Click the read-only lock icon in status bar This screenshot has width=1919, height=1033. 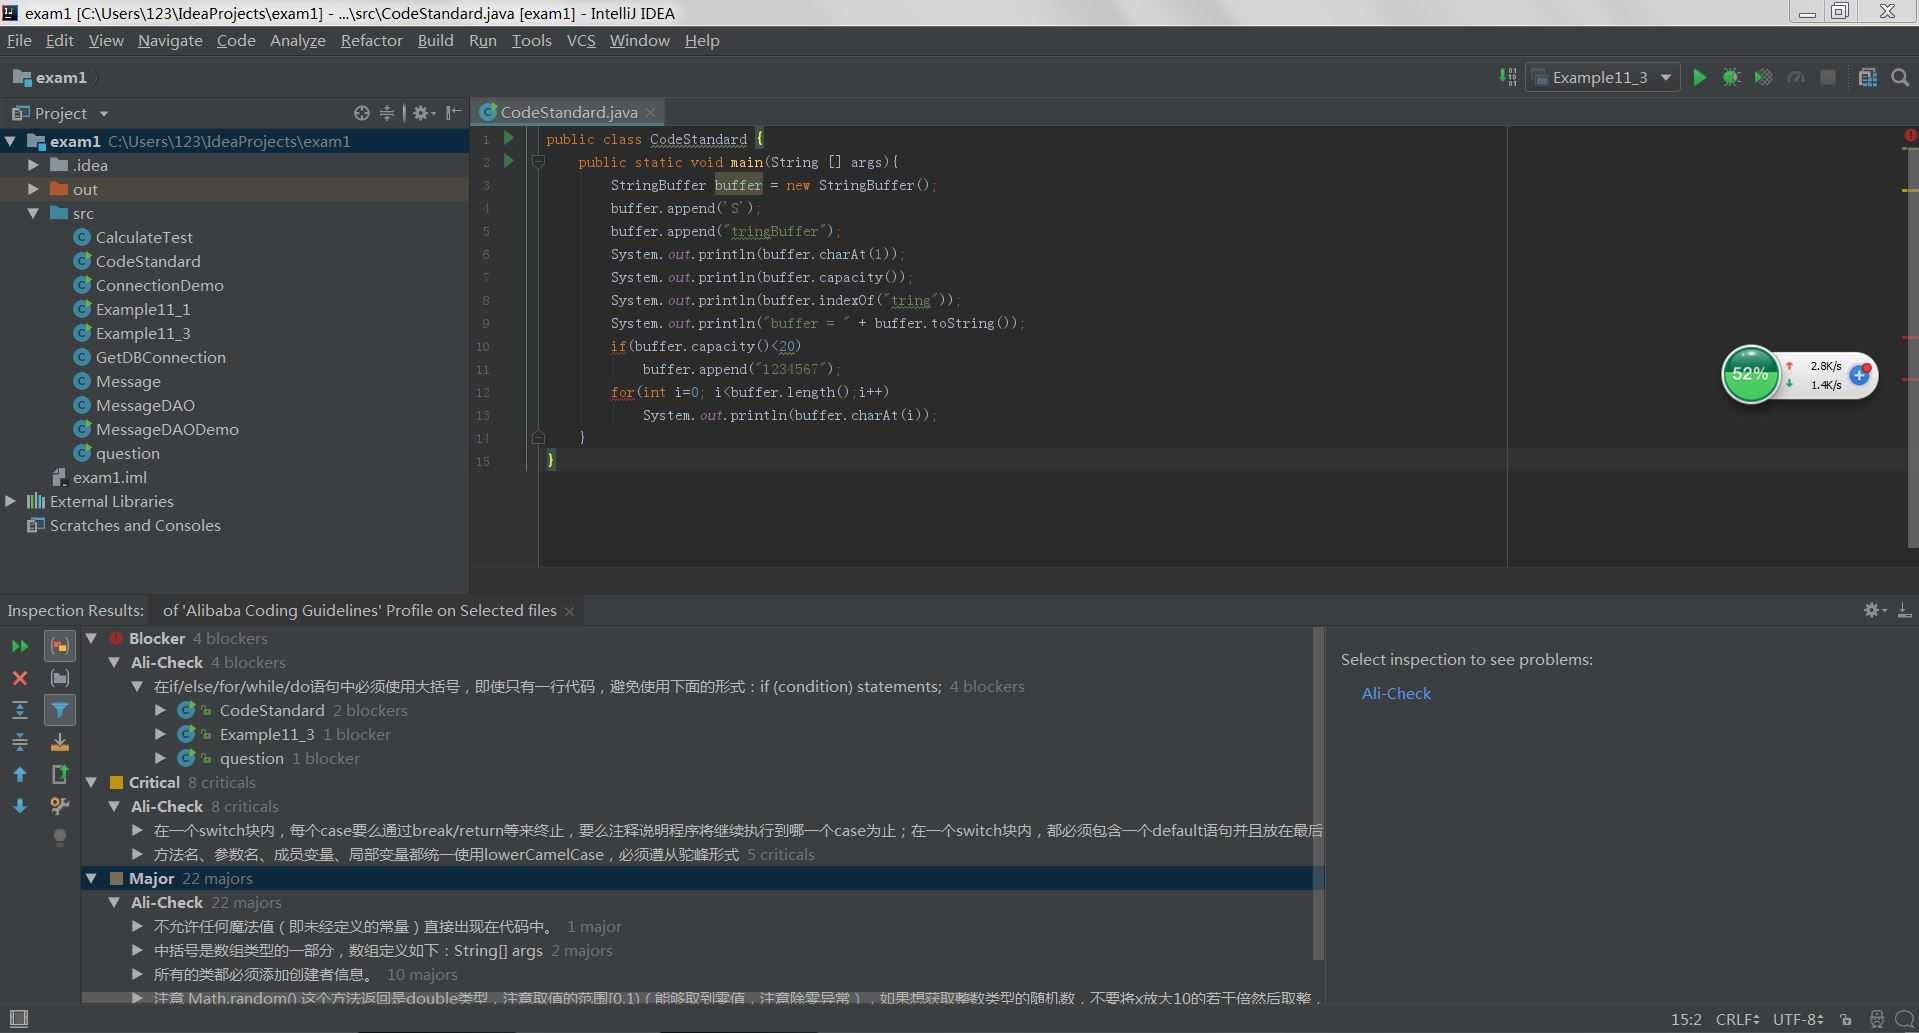click(x=1846, y=1020)
